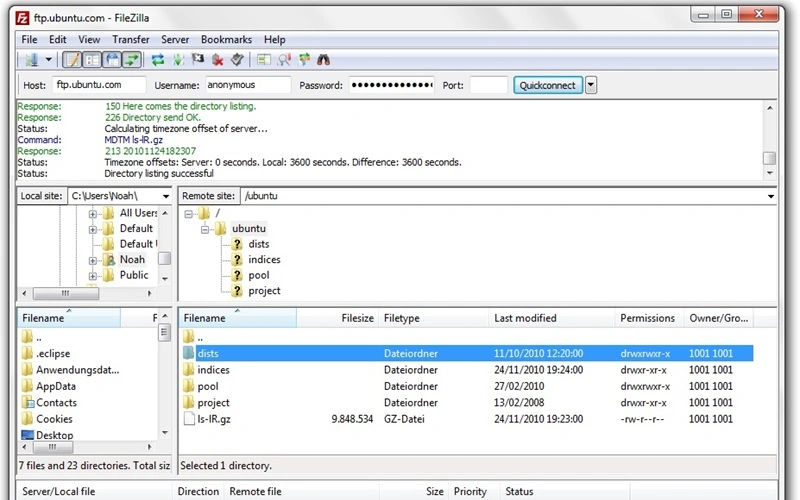The width and height of the screenshot is (800, 500).
Task: Select the ls-lR.gz file icon
Action: click(x=189, y=419)
